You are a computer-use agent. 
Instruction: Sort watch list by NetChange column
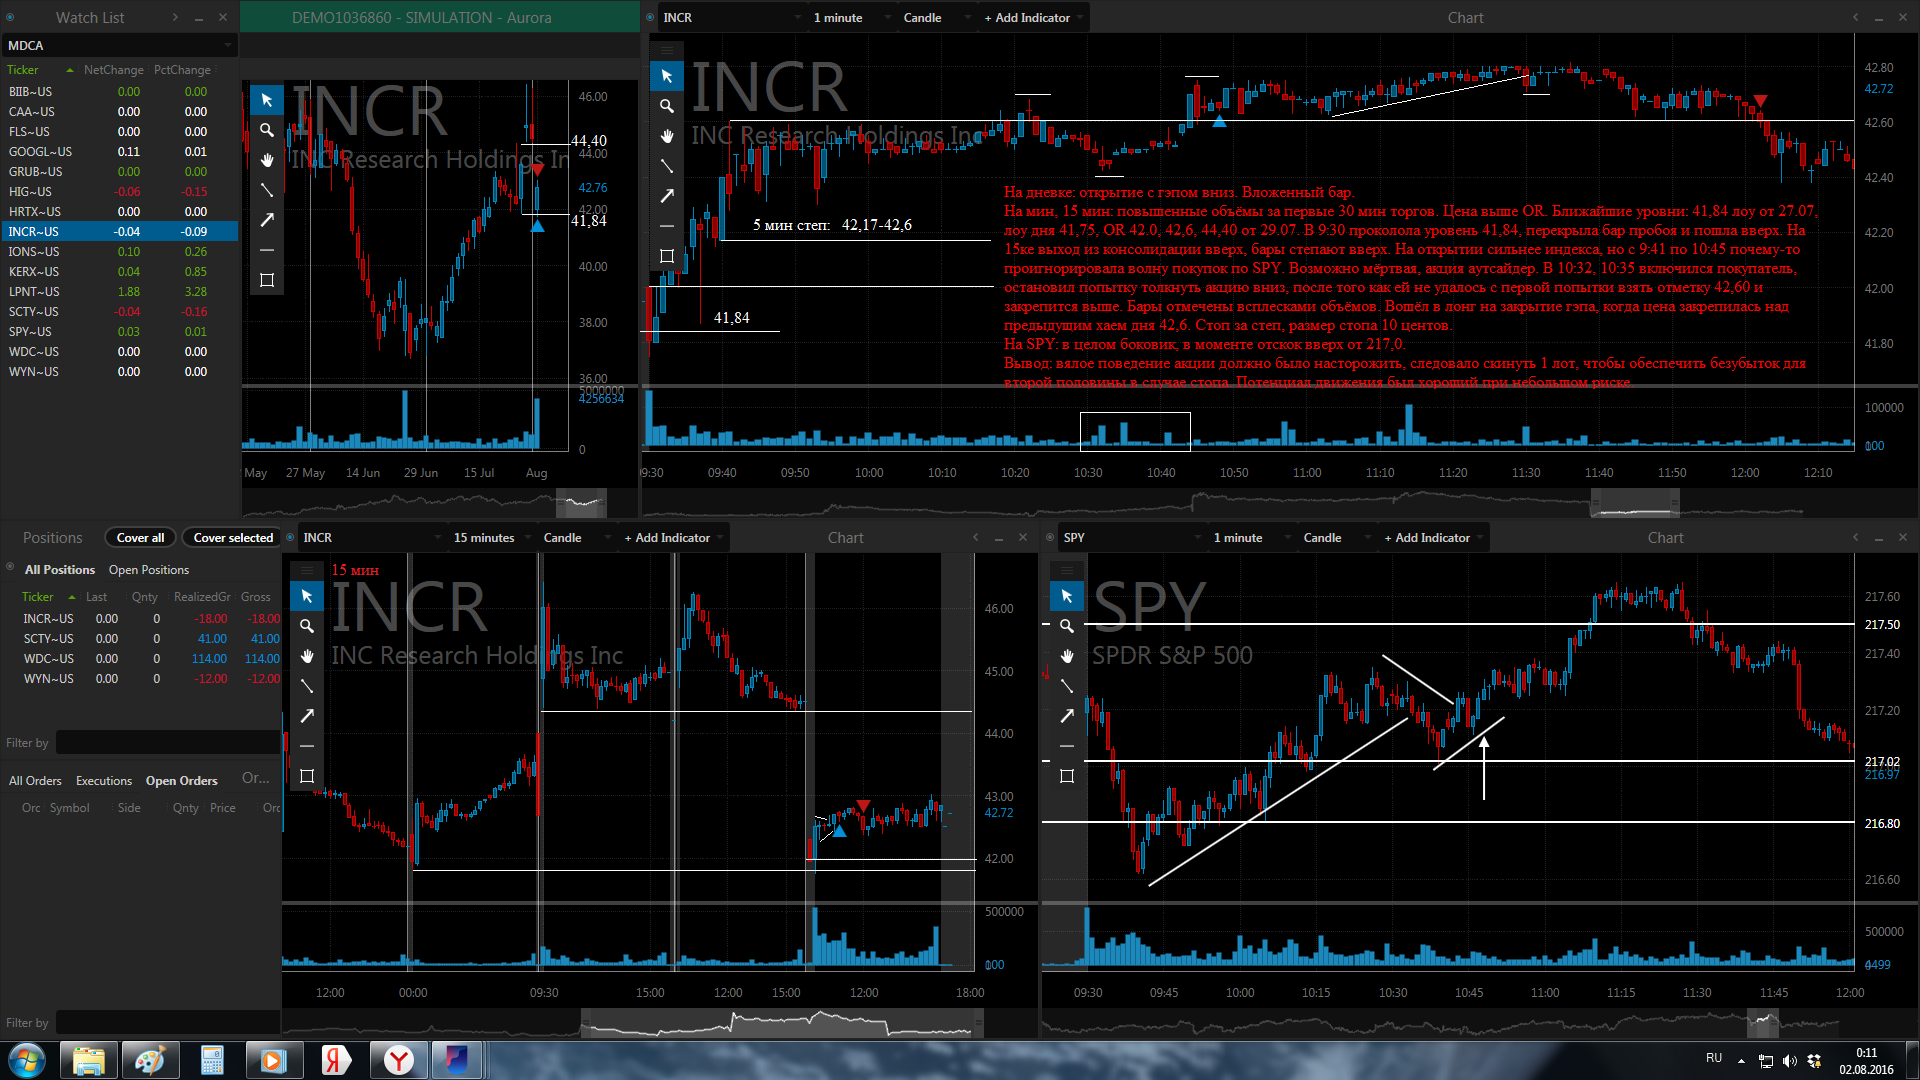tap(113, 70)
